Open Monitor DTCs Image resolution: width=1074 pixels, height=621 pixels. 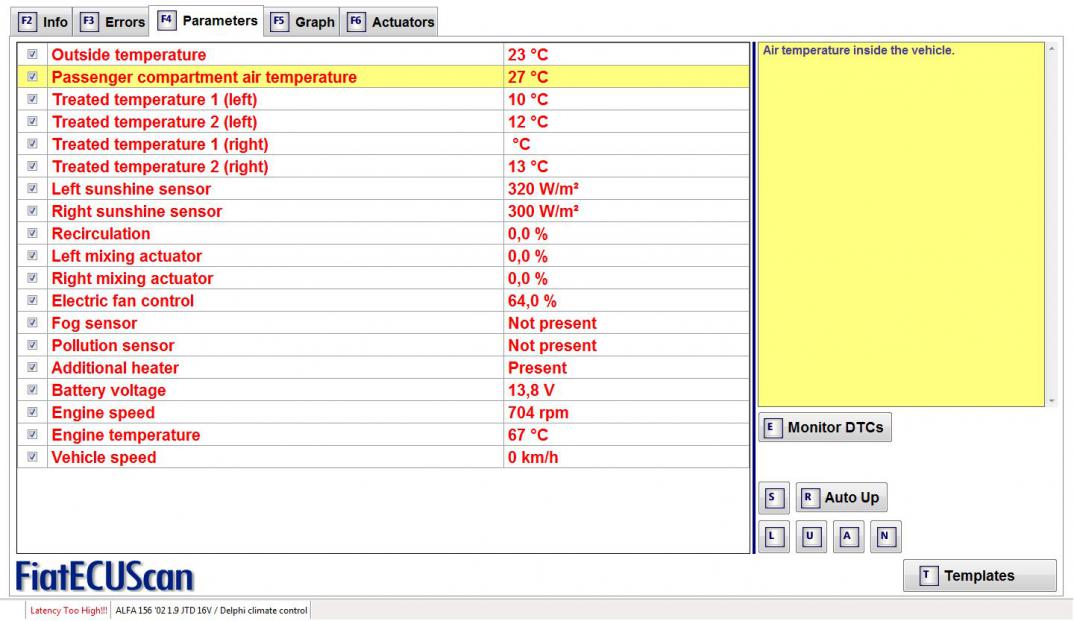[824, 427]
